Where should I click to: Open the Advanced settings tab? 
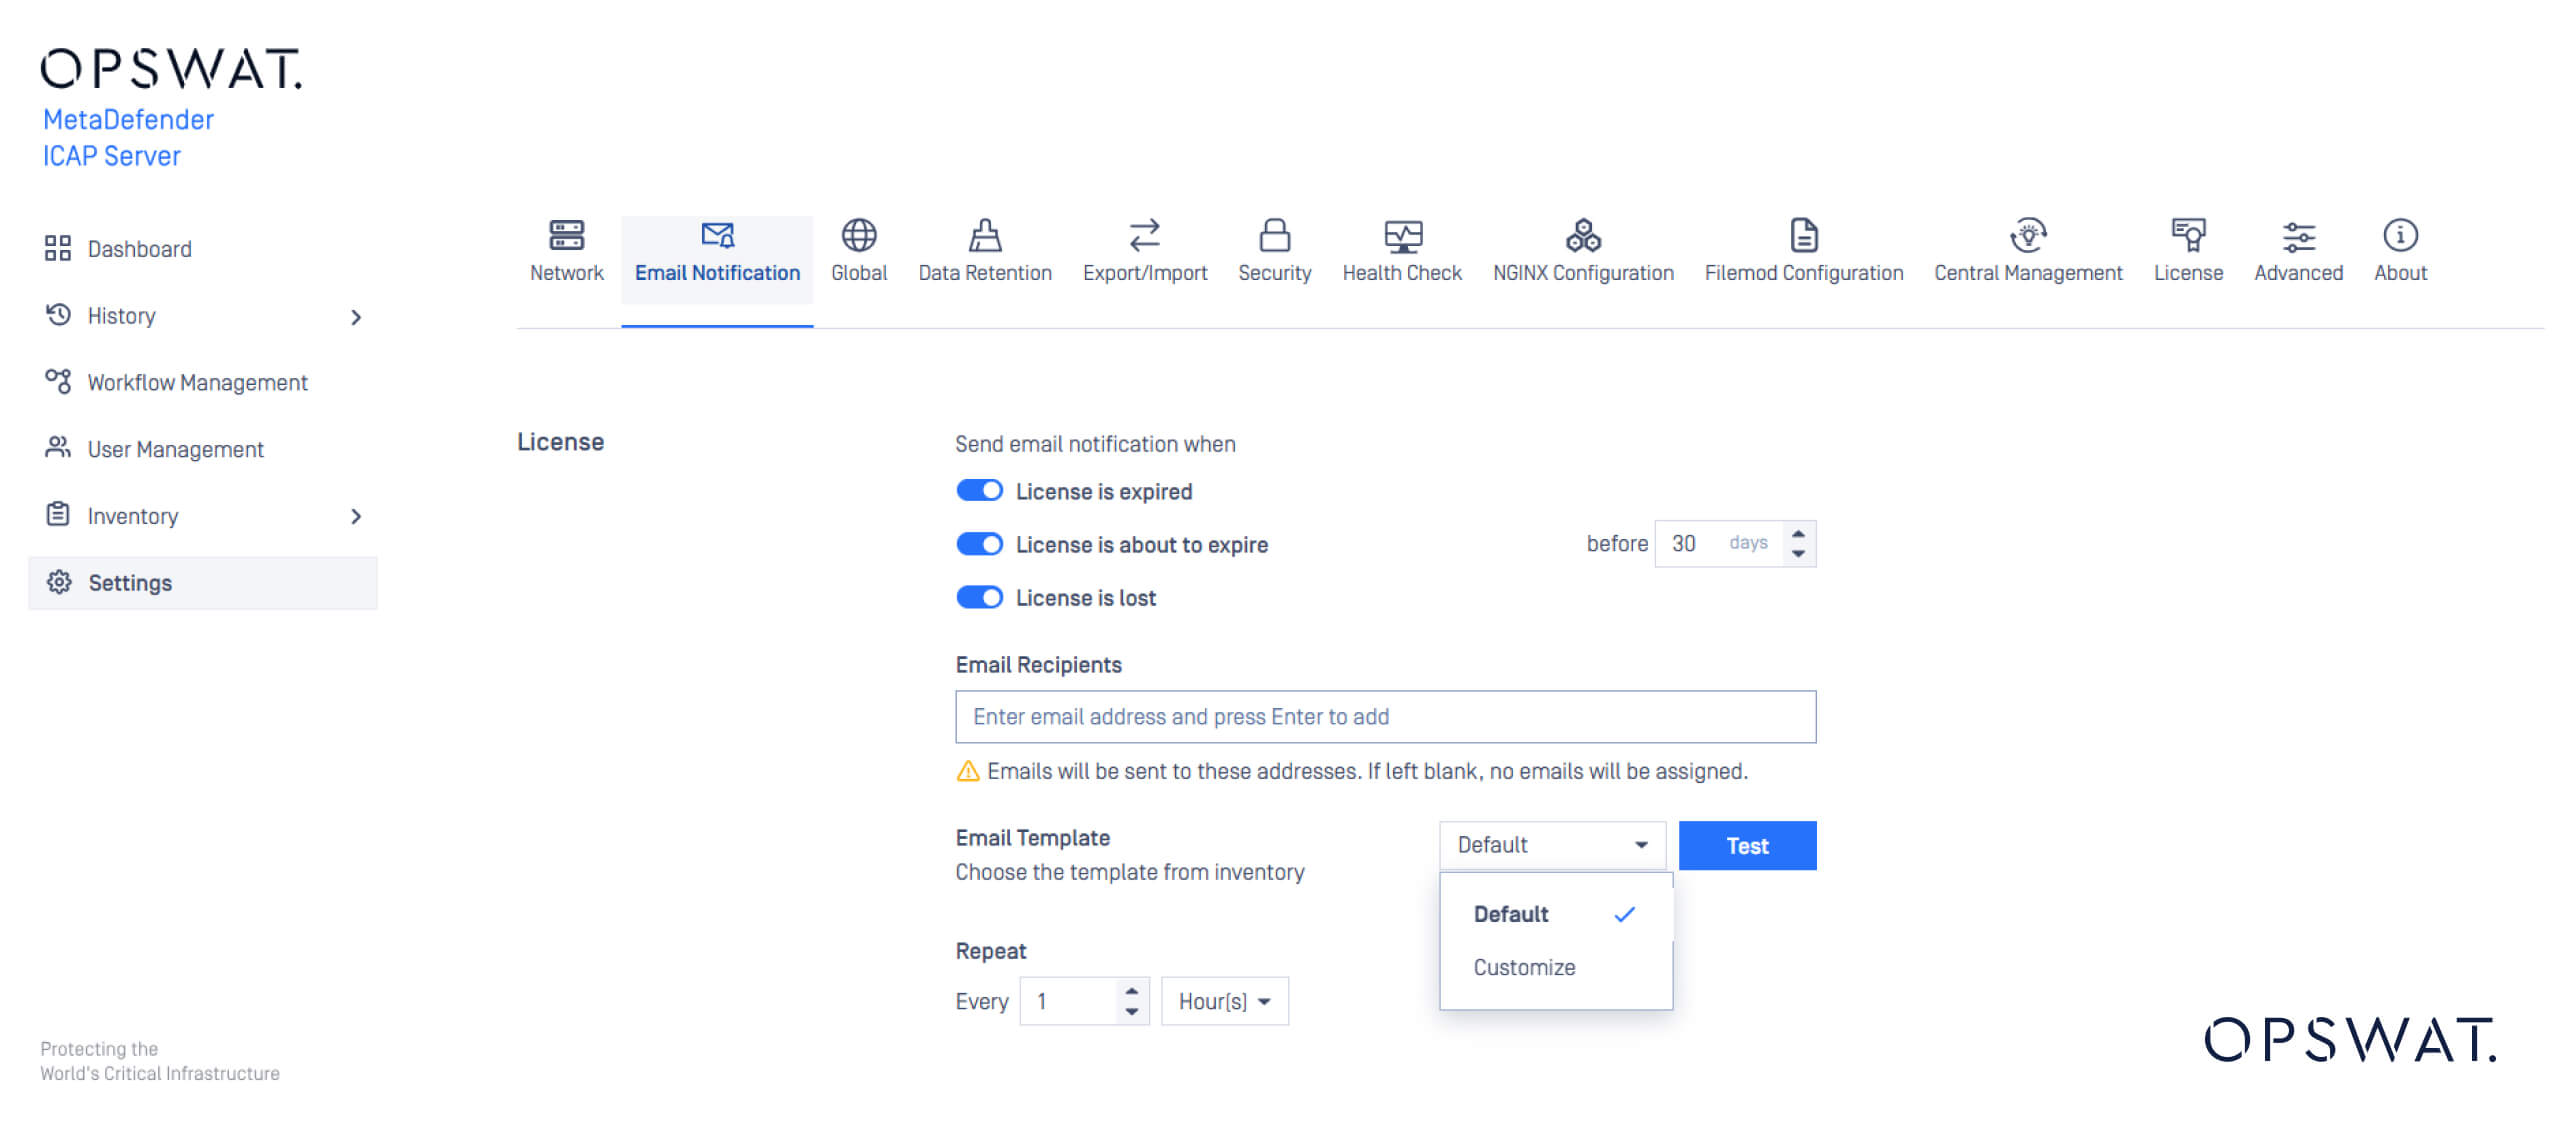(x=2297, y=236)
